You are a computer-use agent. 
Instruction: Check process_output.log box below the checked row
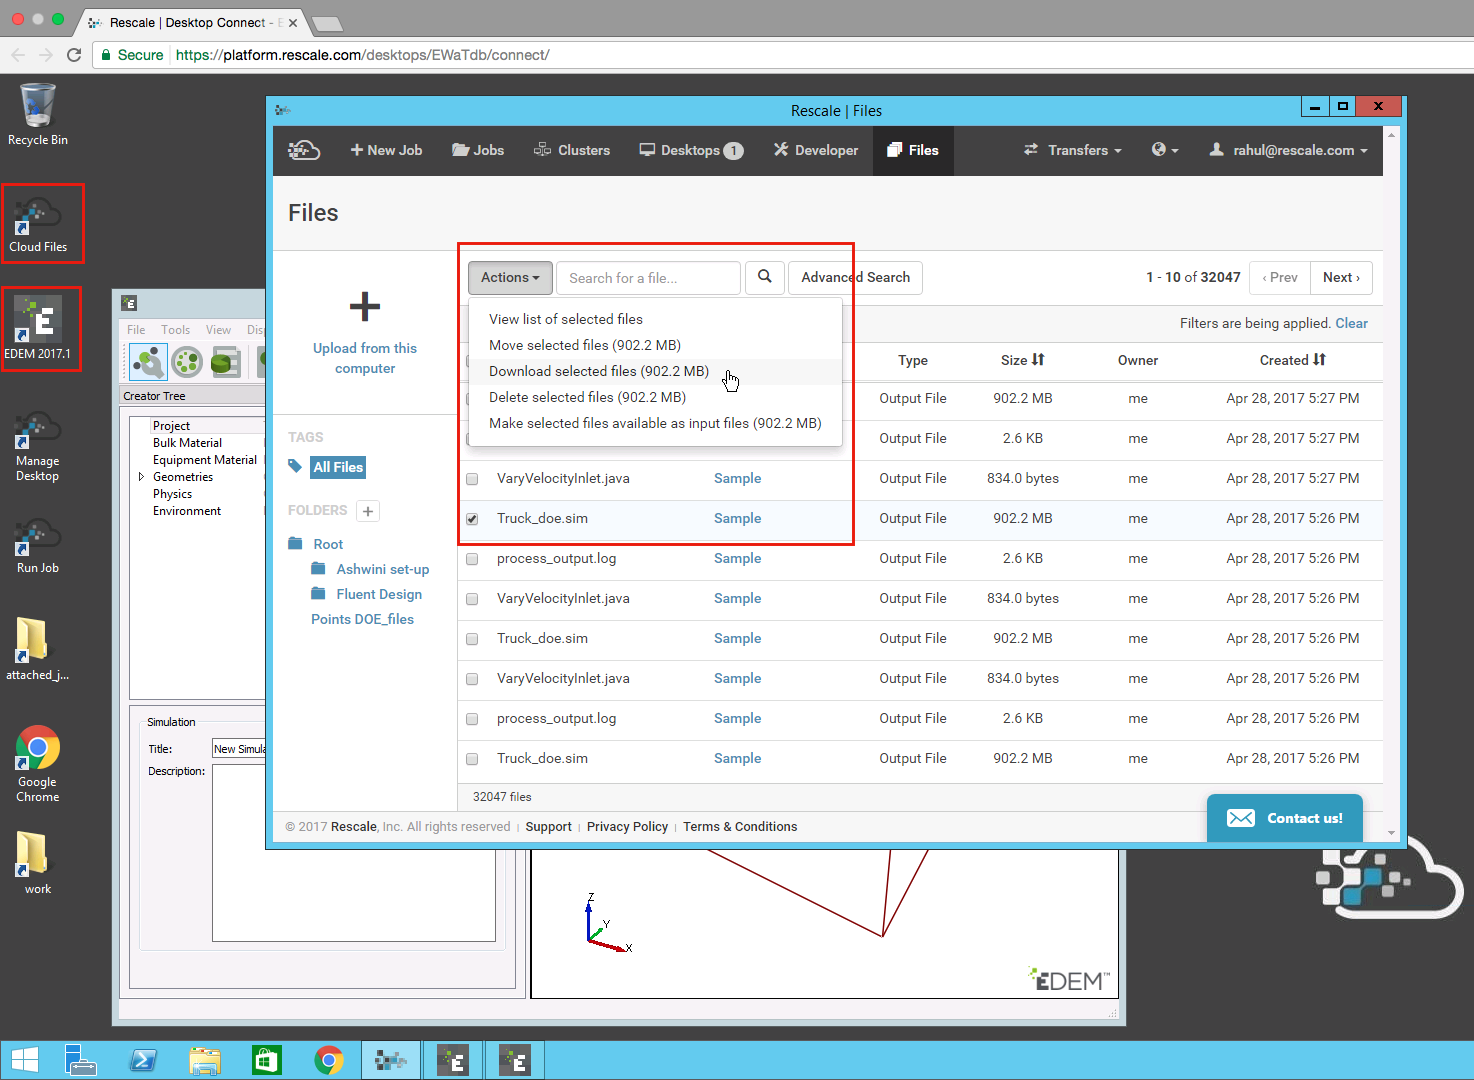(x=472, y=559)
